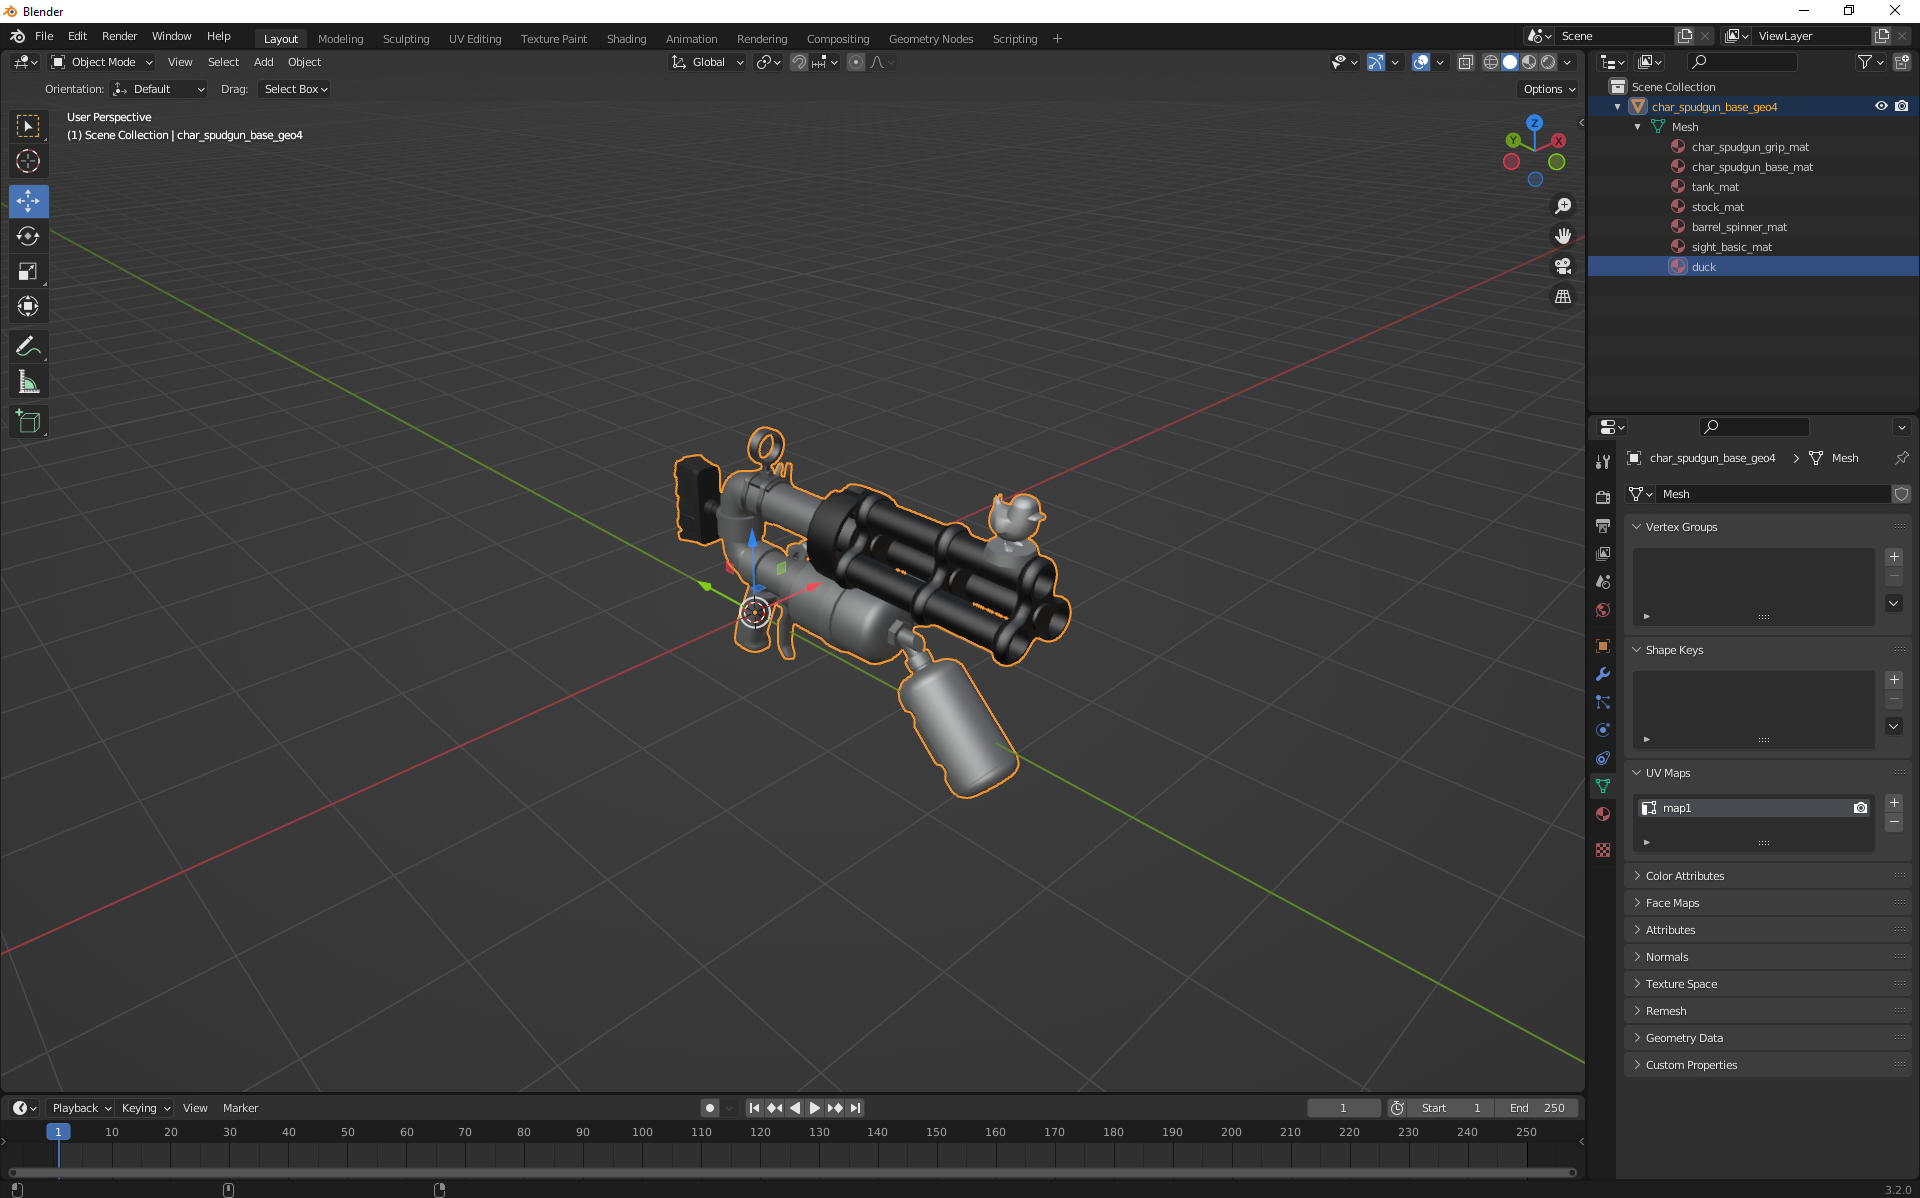
Task: Toggle X-ray display mode
Action: click(x=1465, y=62)
